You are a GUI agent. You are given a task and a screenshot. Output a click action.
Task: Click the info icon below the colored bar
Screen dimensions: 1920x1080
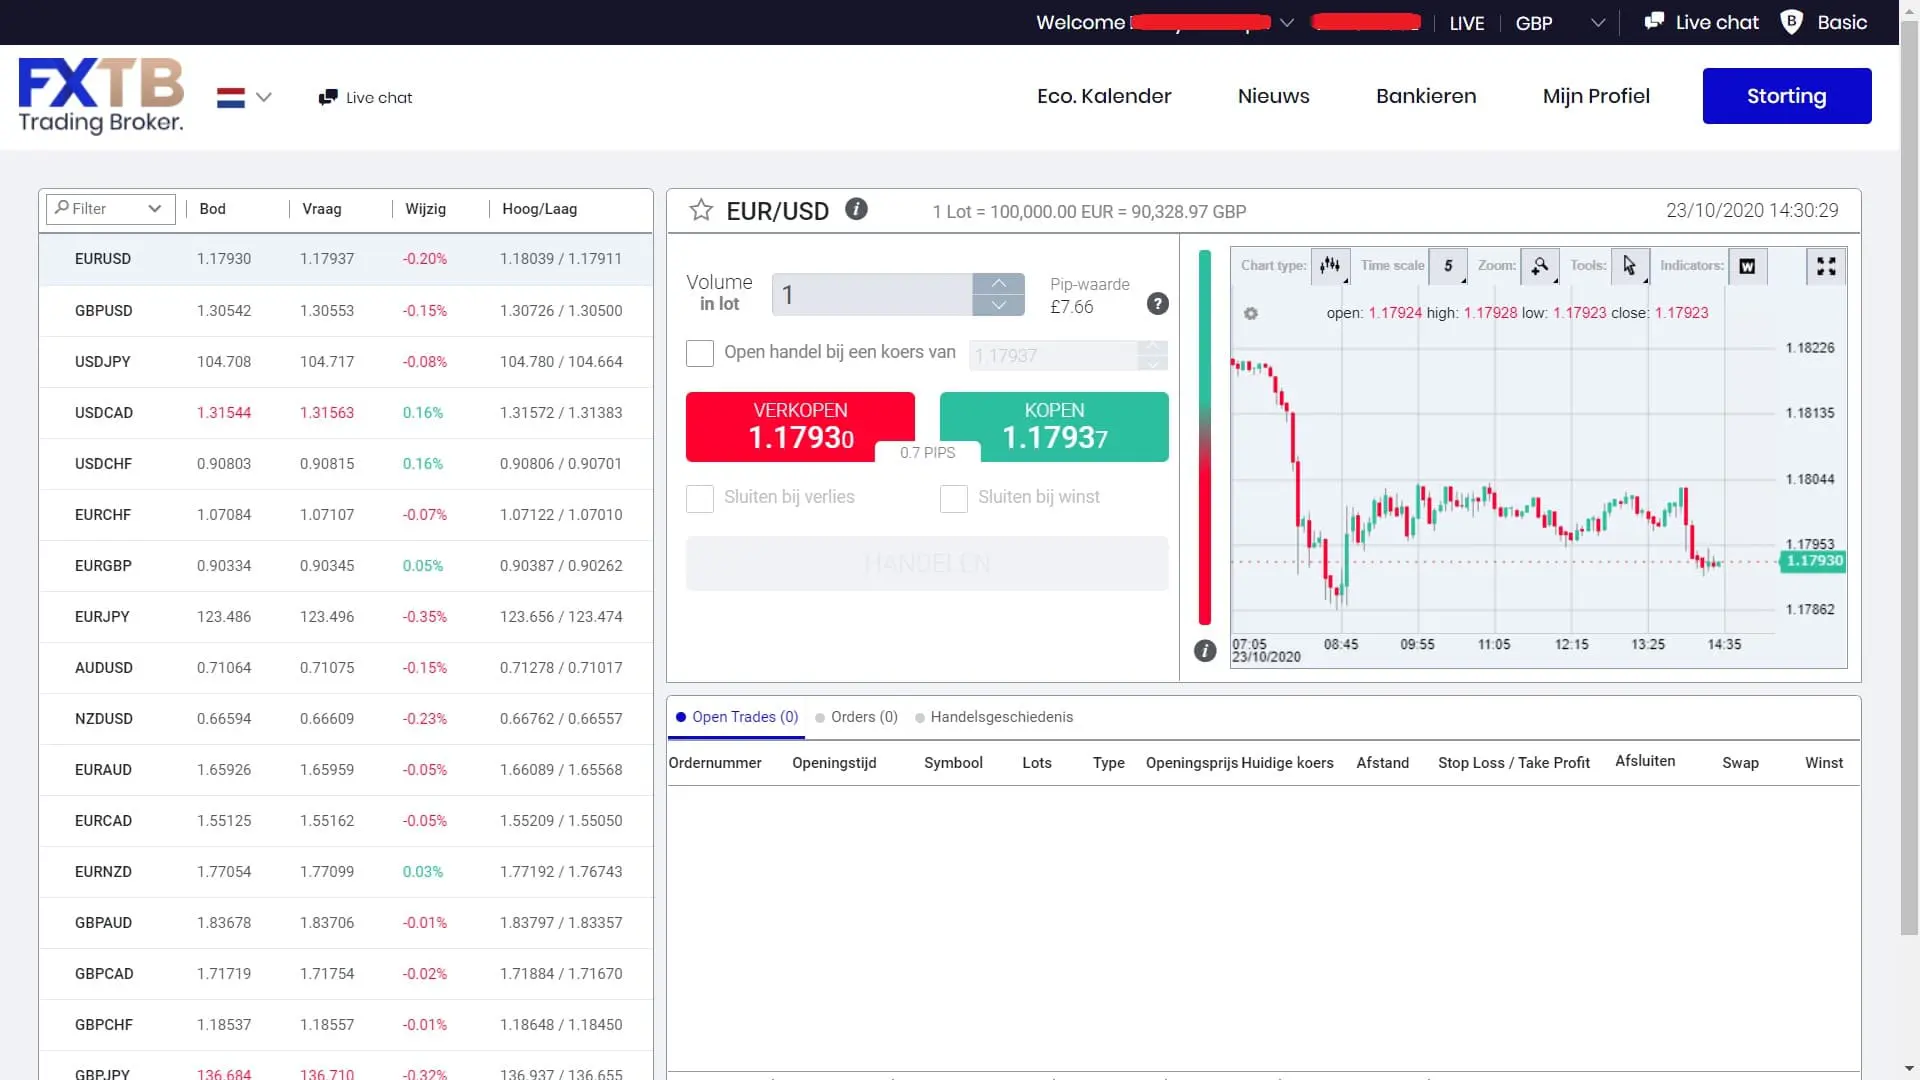point(1205,650)
